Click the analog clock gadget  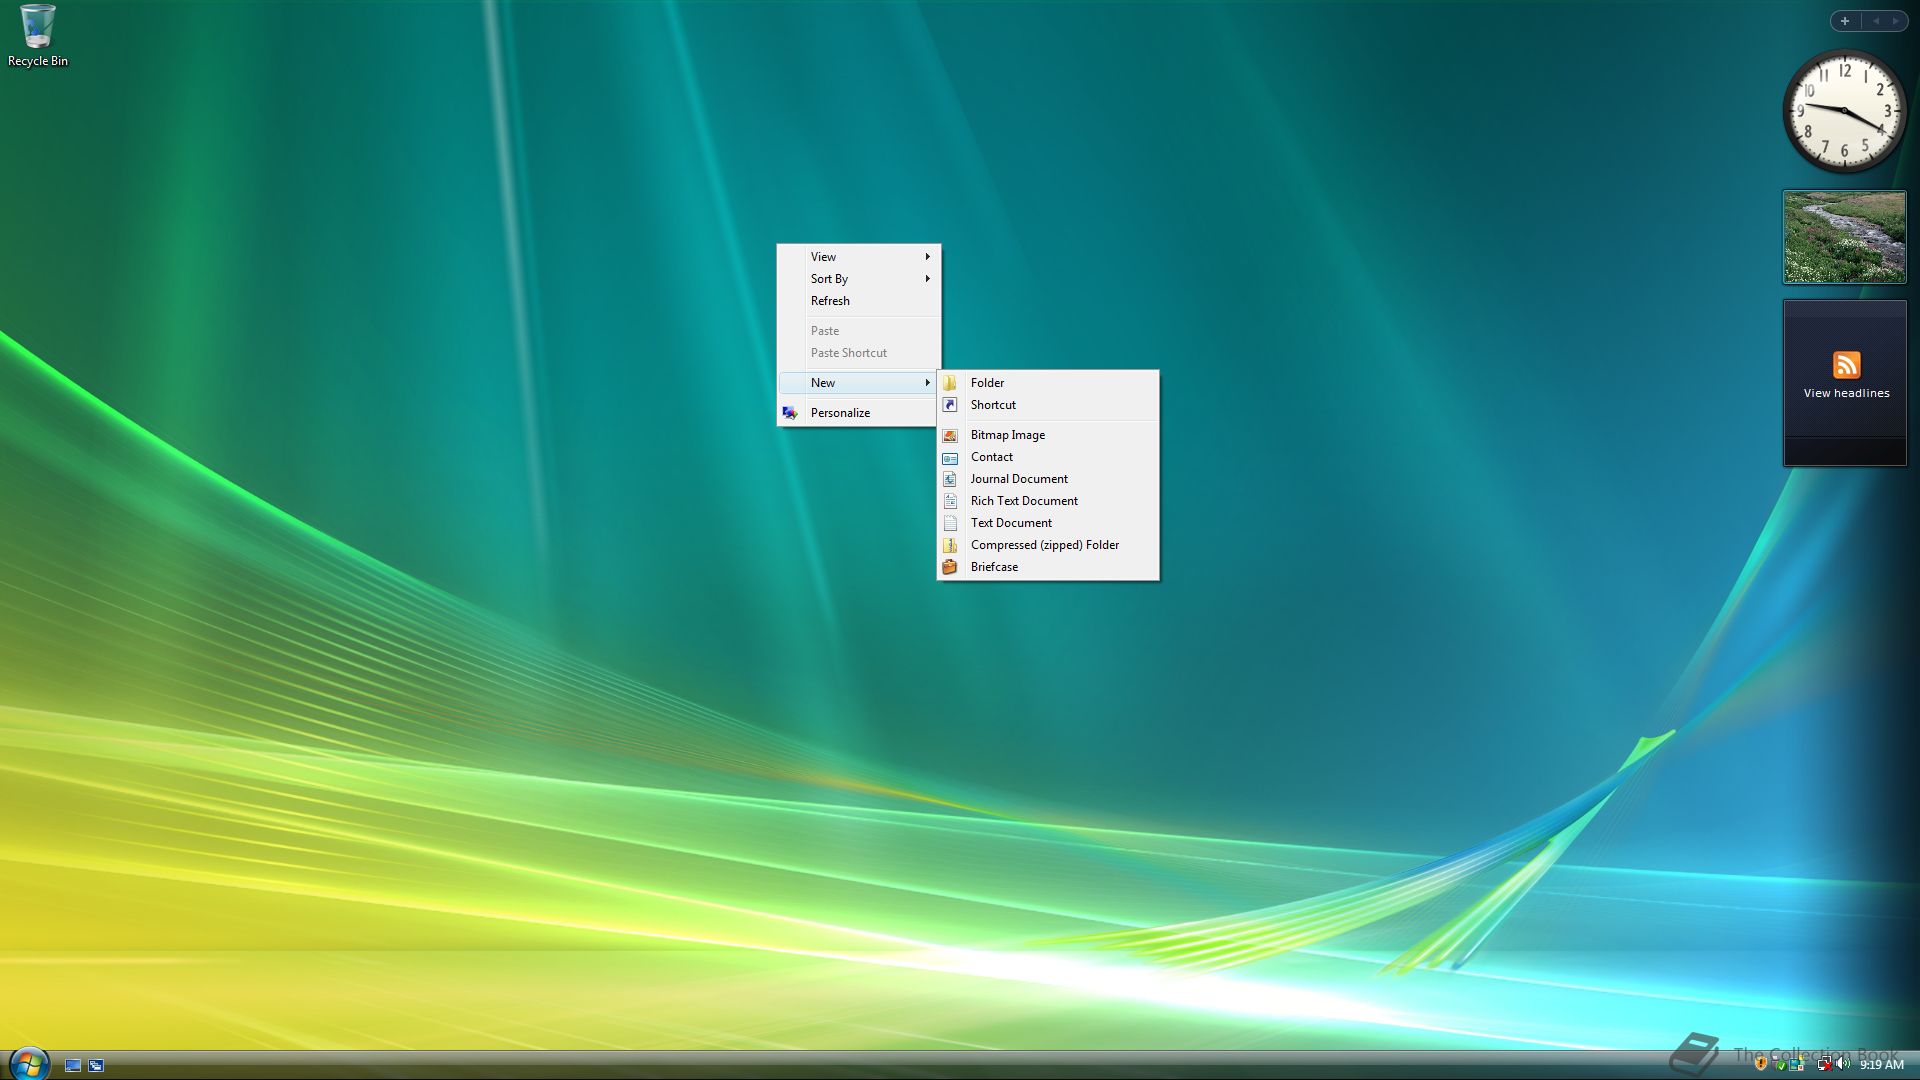point(1844,110)
